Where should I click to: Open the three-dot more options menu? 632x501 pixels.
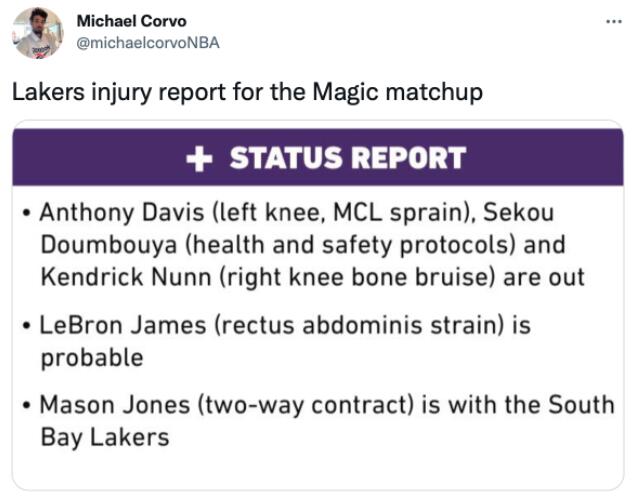click(x=614, y=22)
